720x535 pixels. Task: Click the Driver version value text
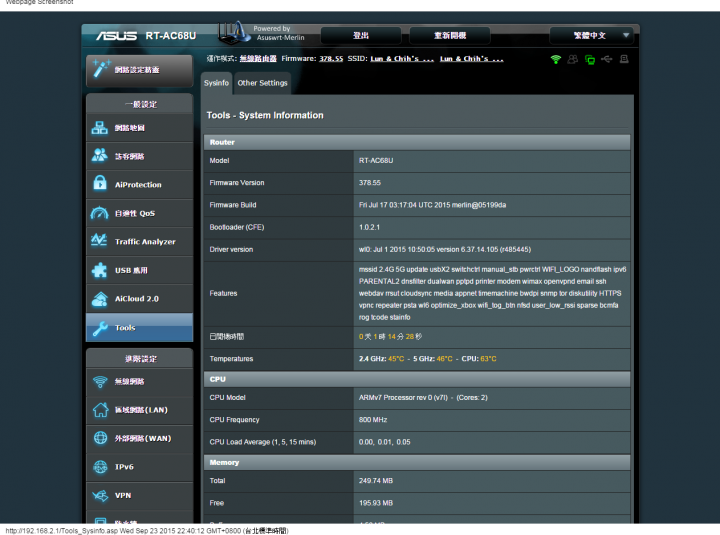click(444, 249)
